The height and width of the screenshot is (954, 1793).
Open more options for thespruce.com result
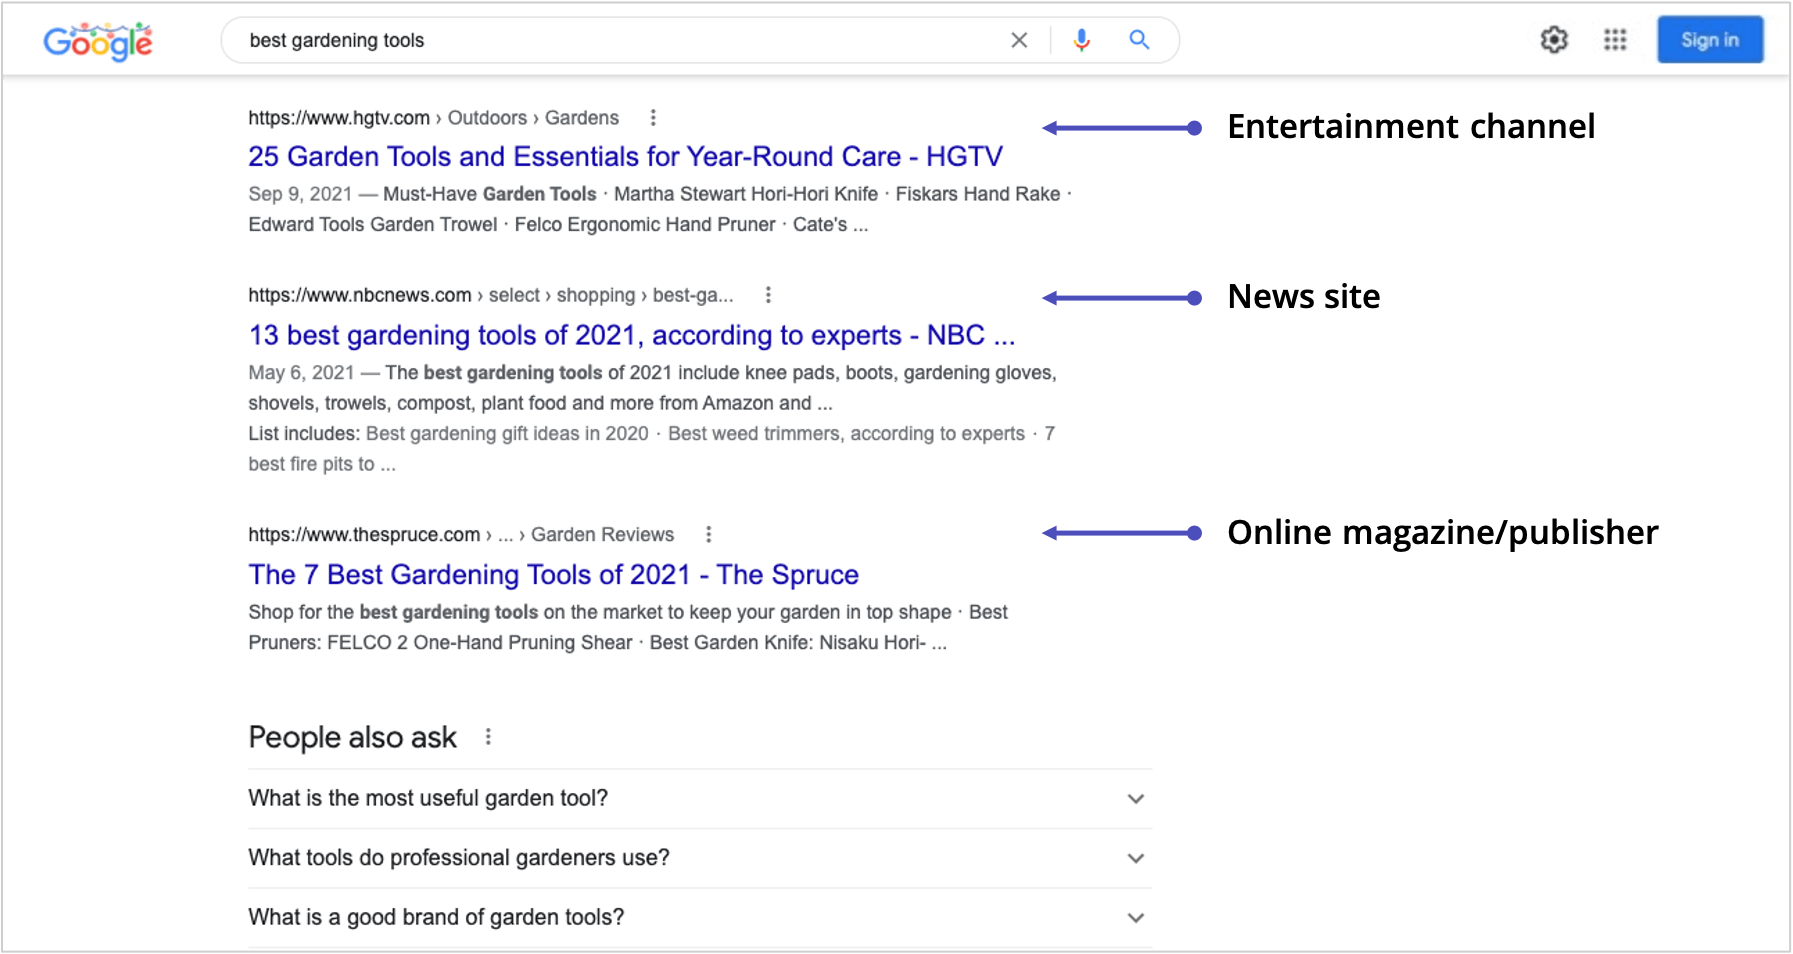pyautogui.click(x=709, y=534)
